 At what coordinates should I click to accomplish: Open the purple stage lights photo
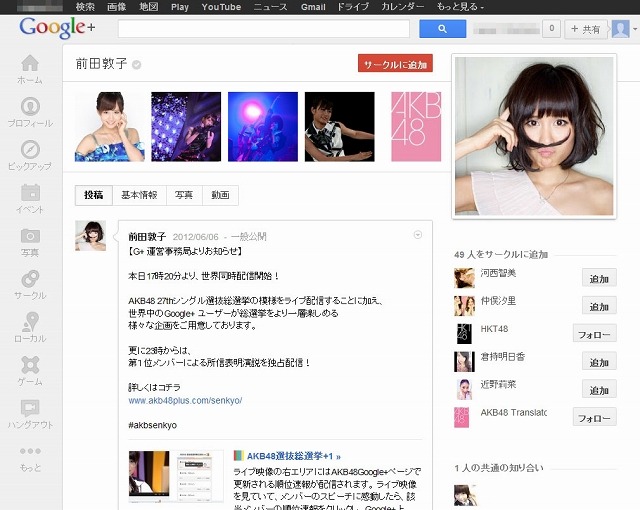186,126
